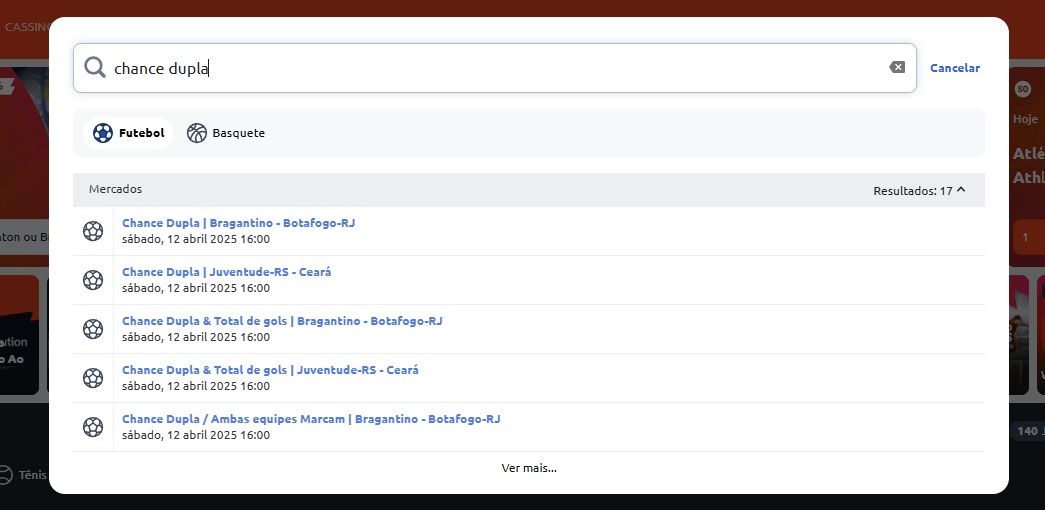1045x510 pixels.
Task: Click soccer ball icon beside Juventude-RS Chance Dupla
Action: (93, 280)
